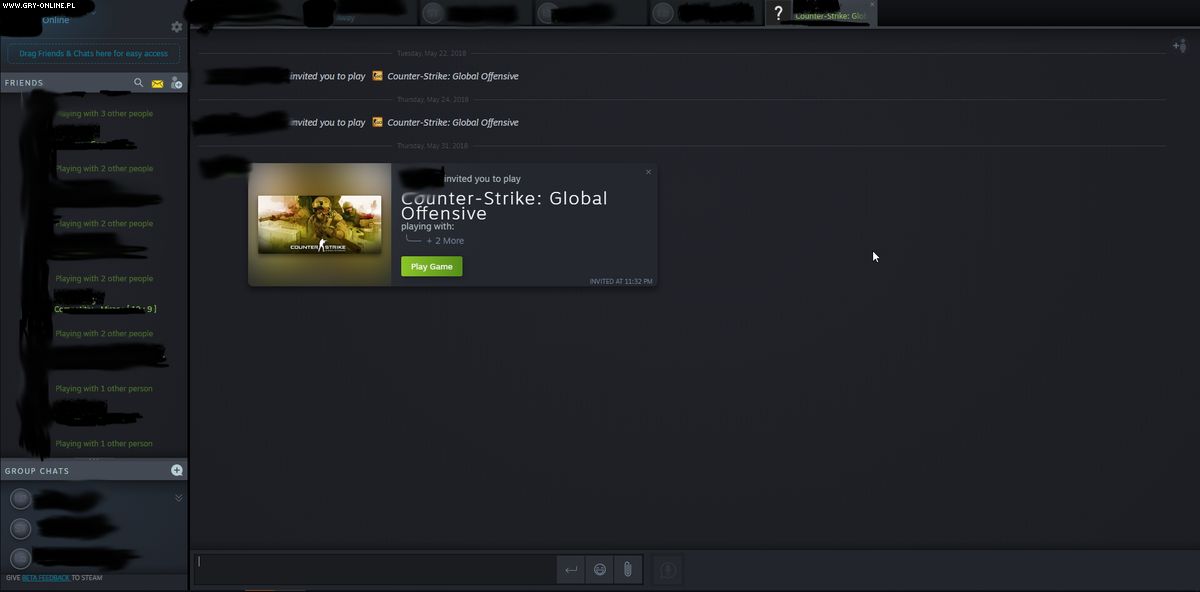Switch to the Counter-Strike chat tab
The width and height of the screenshot is (1200, 592).
point(829,16)
